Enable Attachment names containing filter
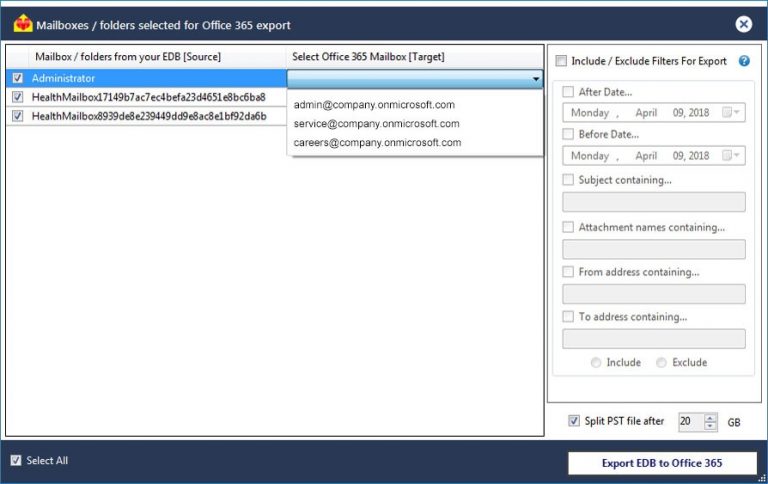The width and height of the screenshot is (768, 484). point(568,227)
